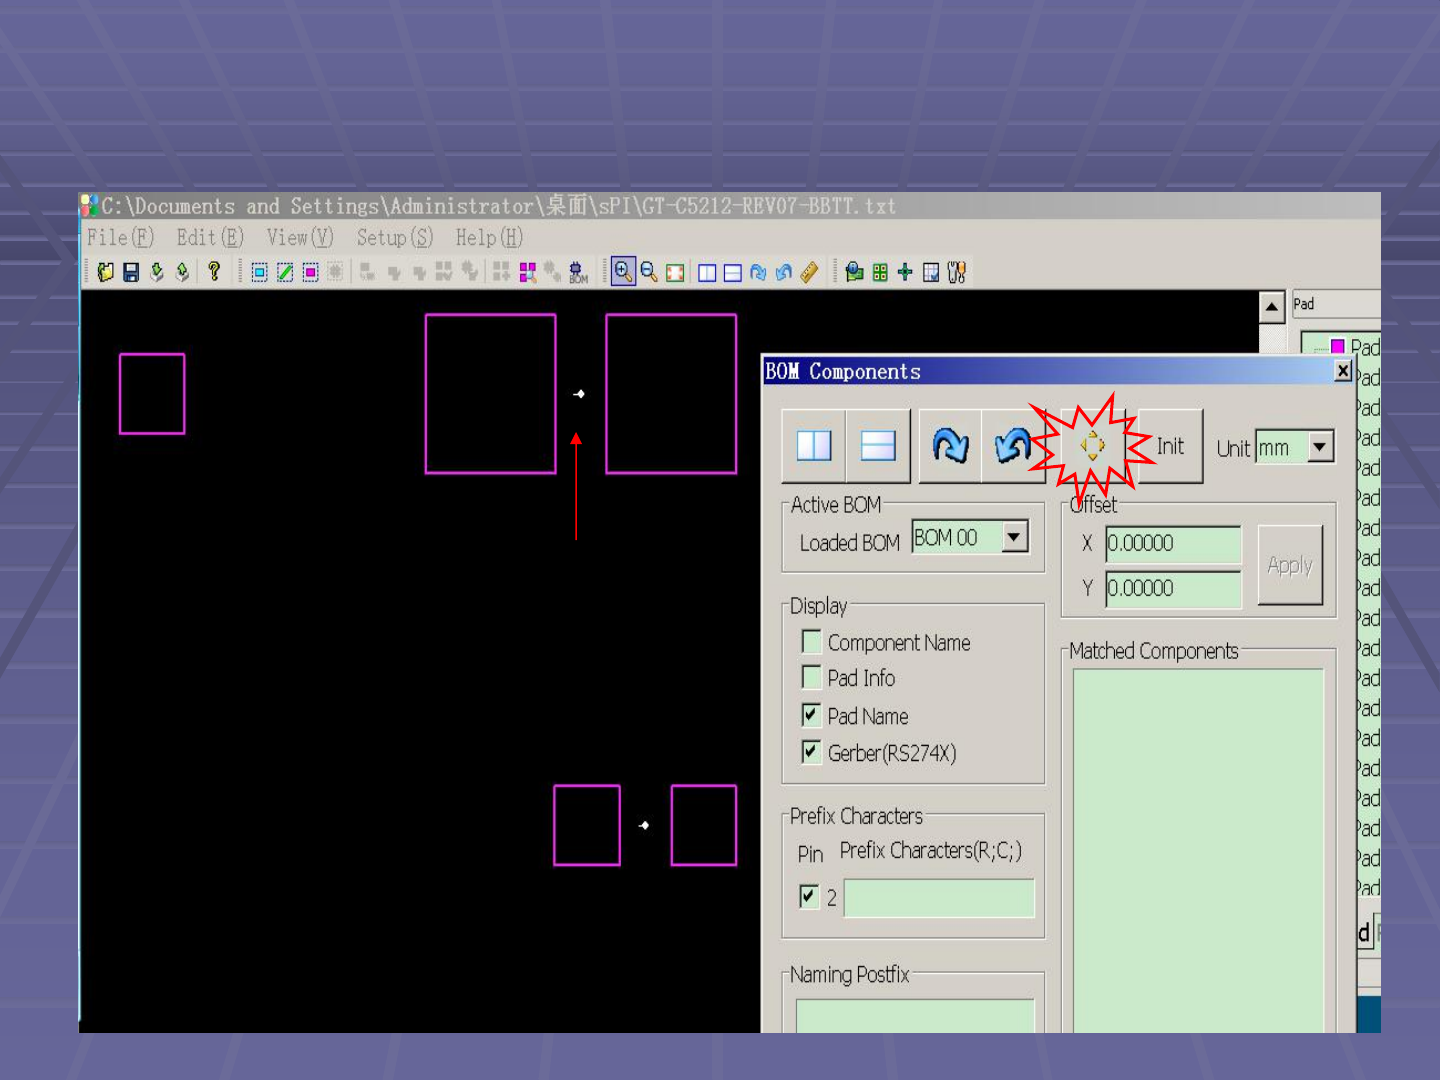Select the zoom in magnifier tool

tap(623, 272)
